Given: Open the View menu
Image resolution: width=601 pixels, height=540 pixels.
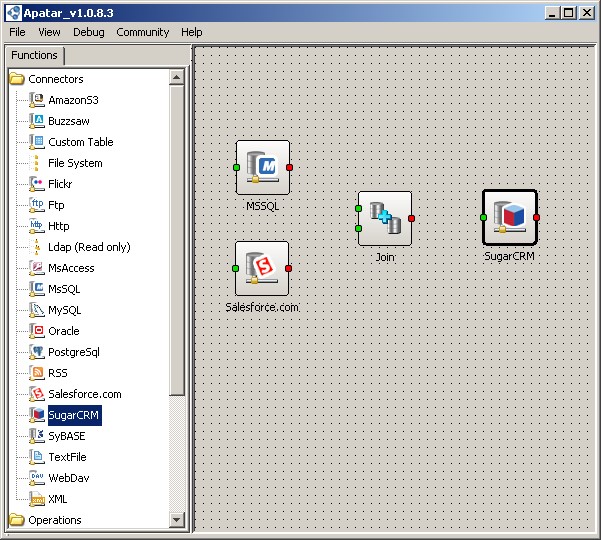Looking at the screenshot, I should 49,32.
